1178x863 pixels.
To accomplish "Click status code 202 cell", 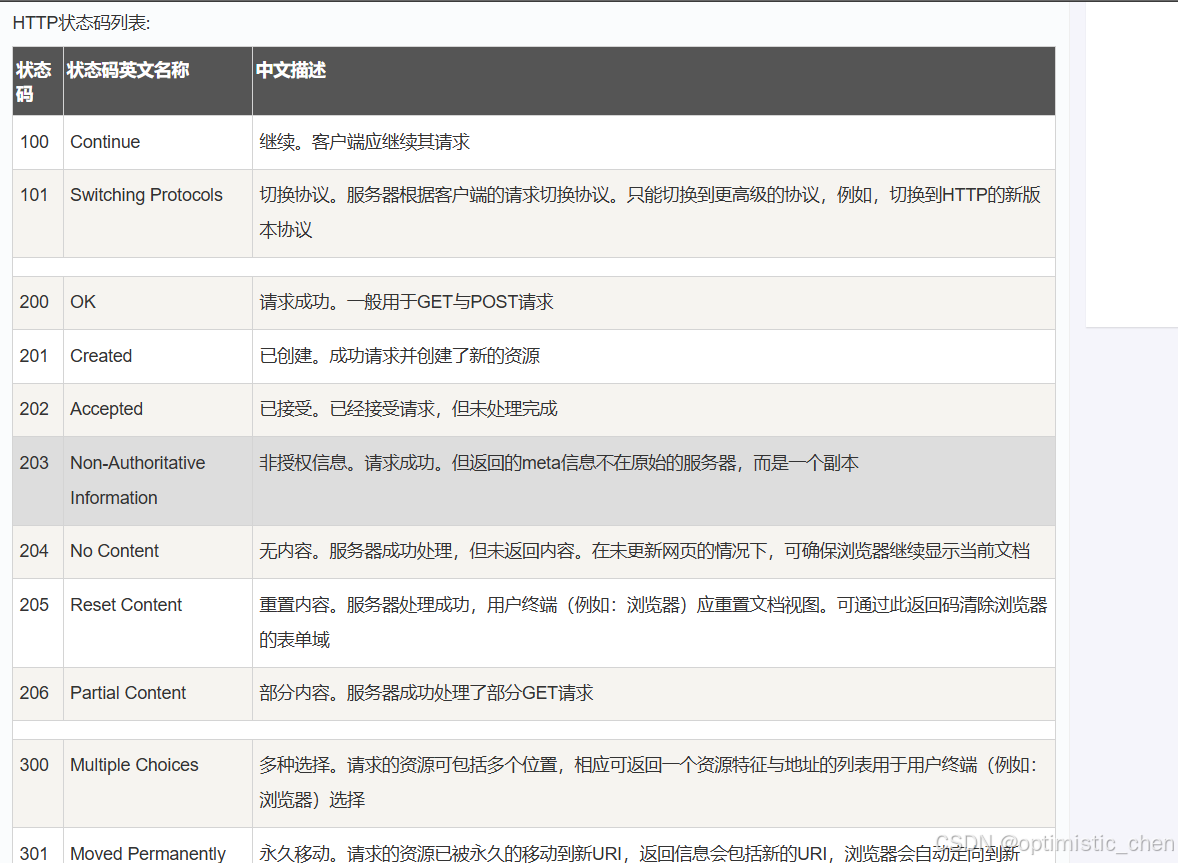I will click(x=38, y=409).
